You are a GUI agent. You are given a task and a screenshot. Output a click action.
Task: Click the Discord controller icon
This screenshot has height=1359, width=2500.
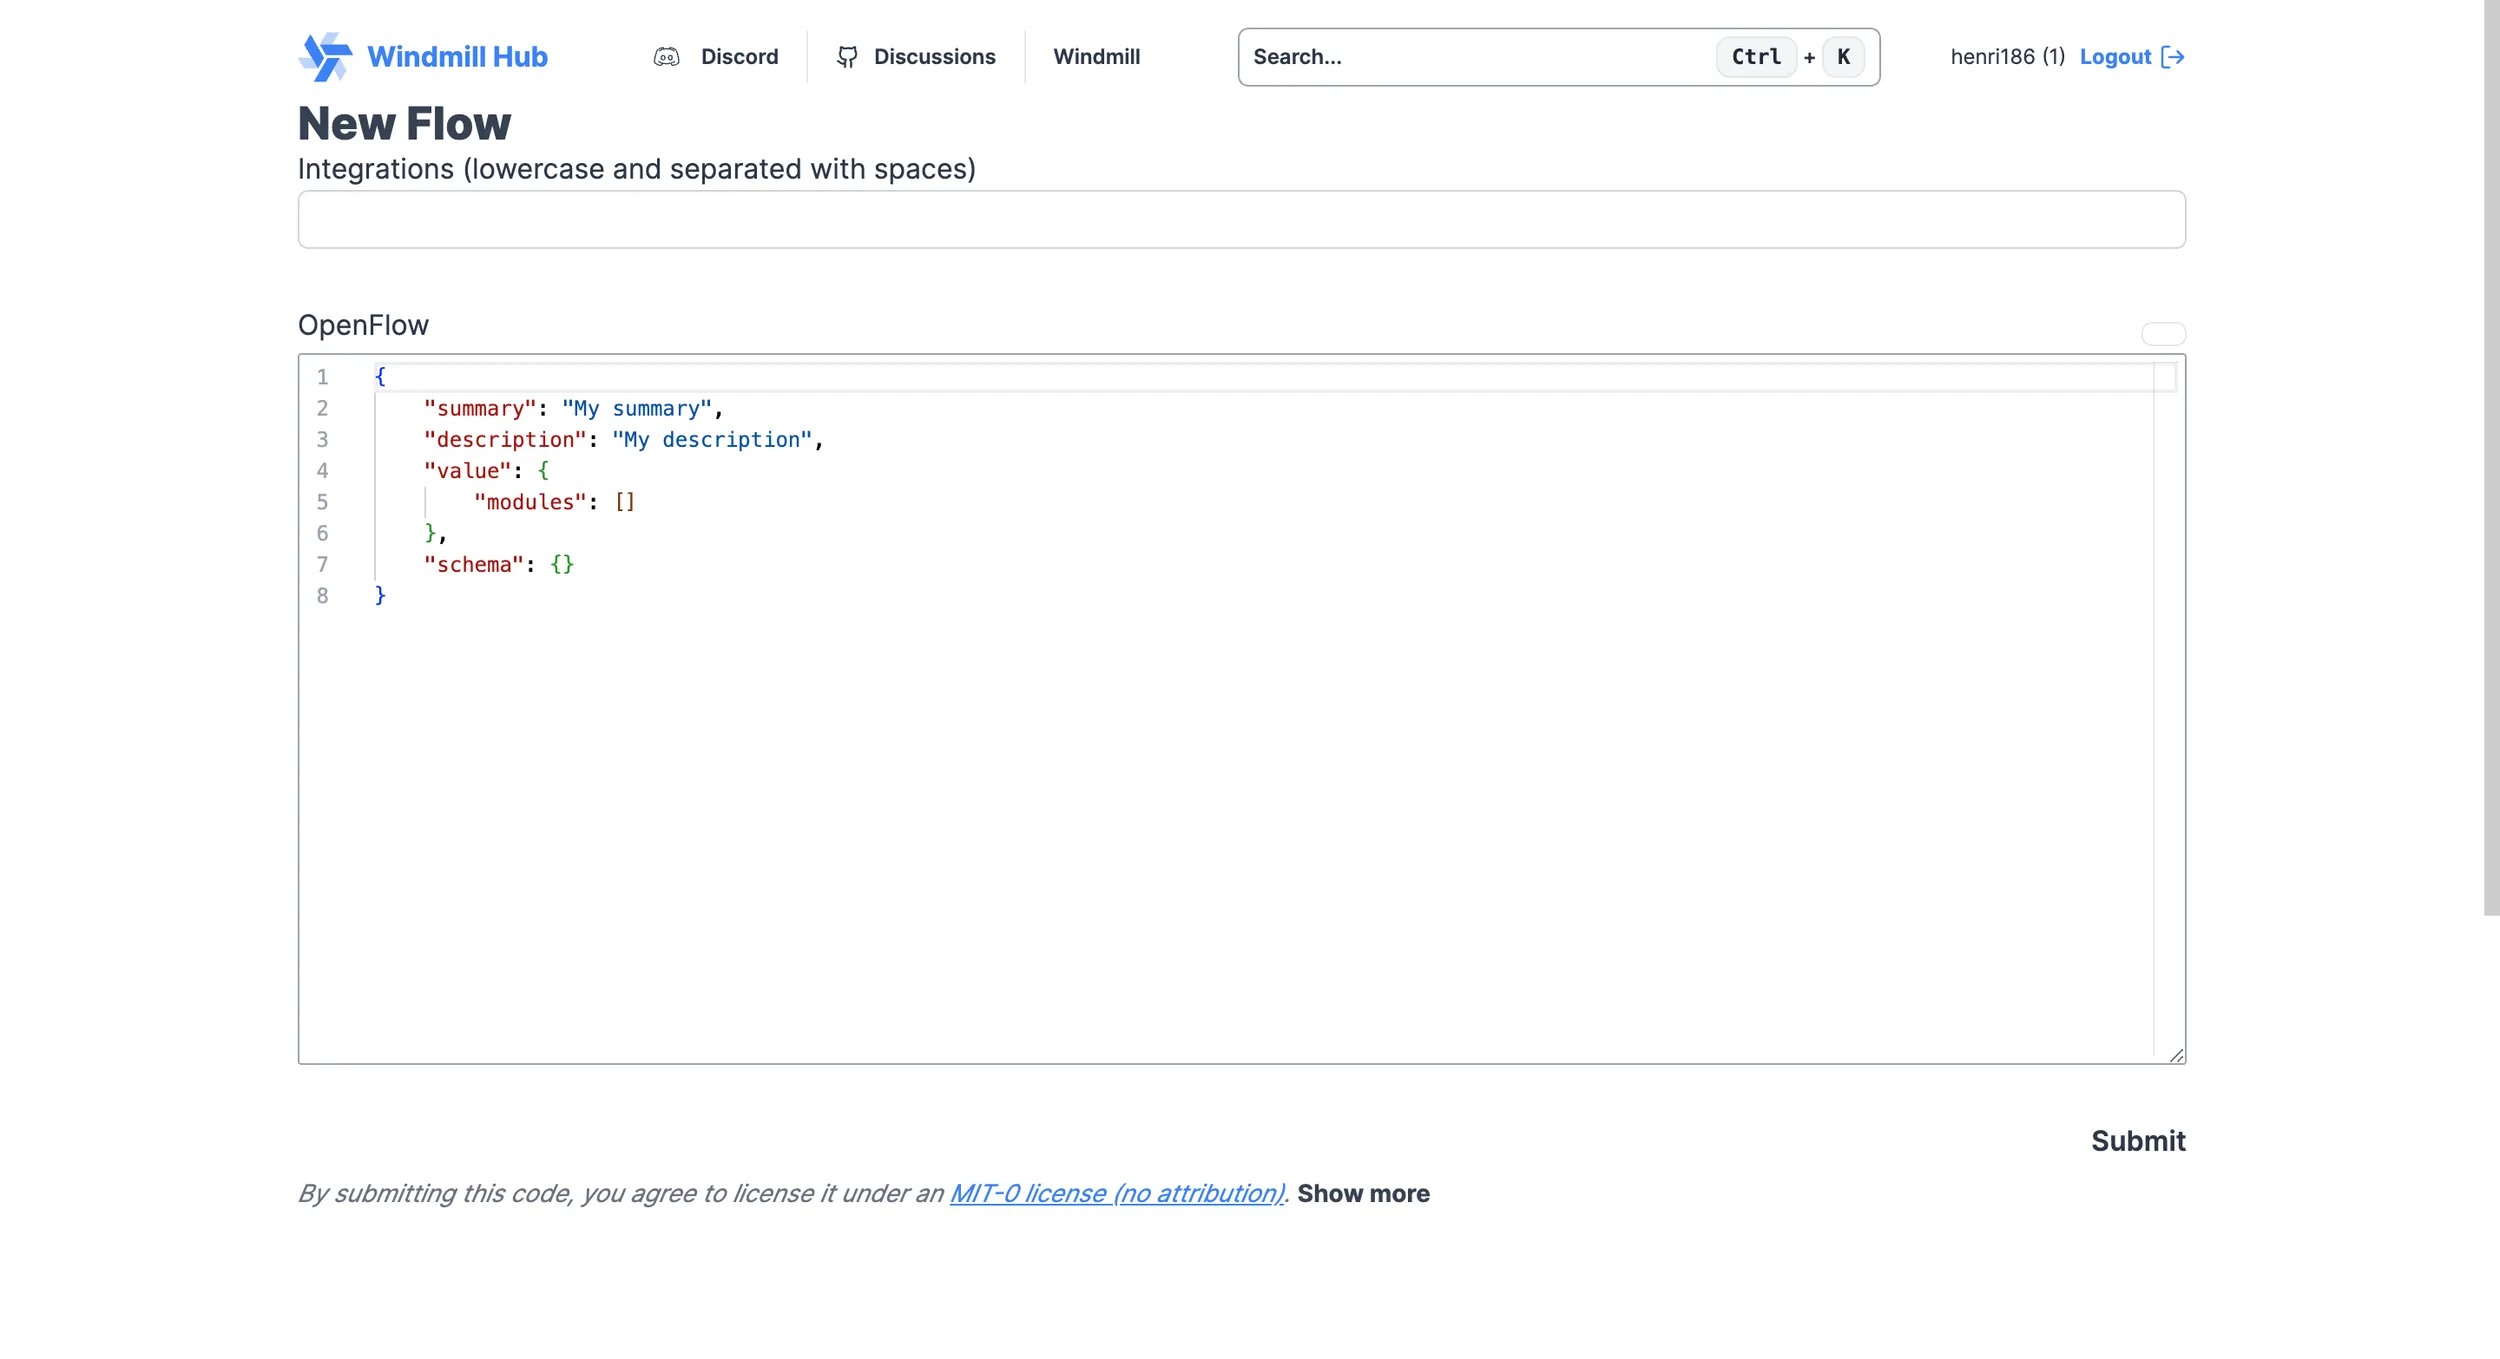click(666, 57)
